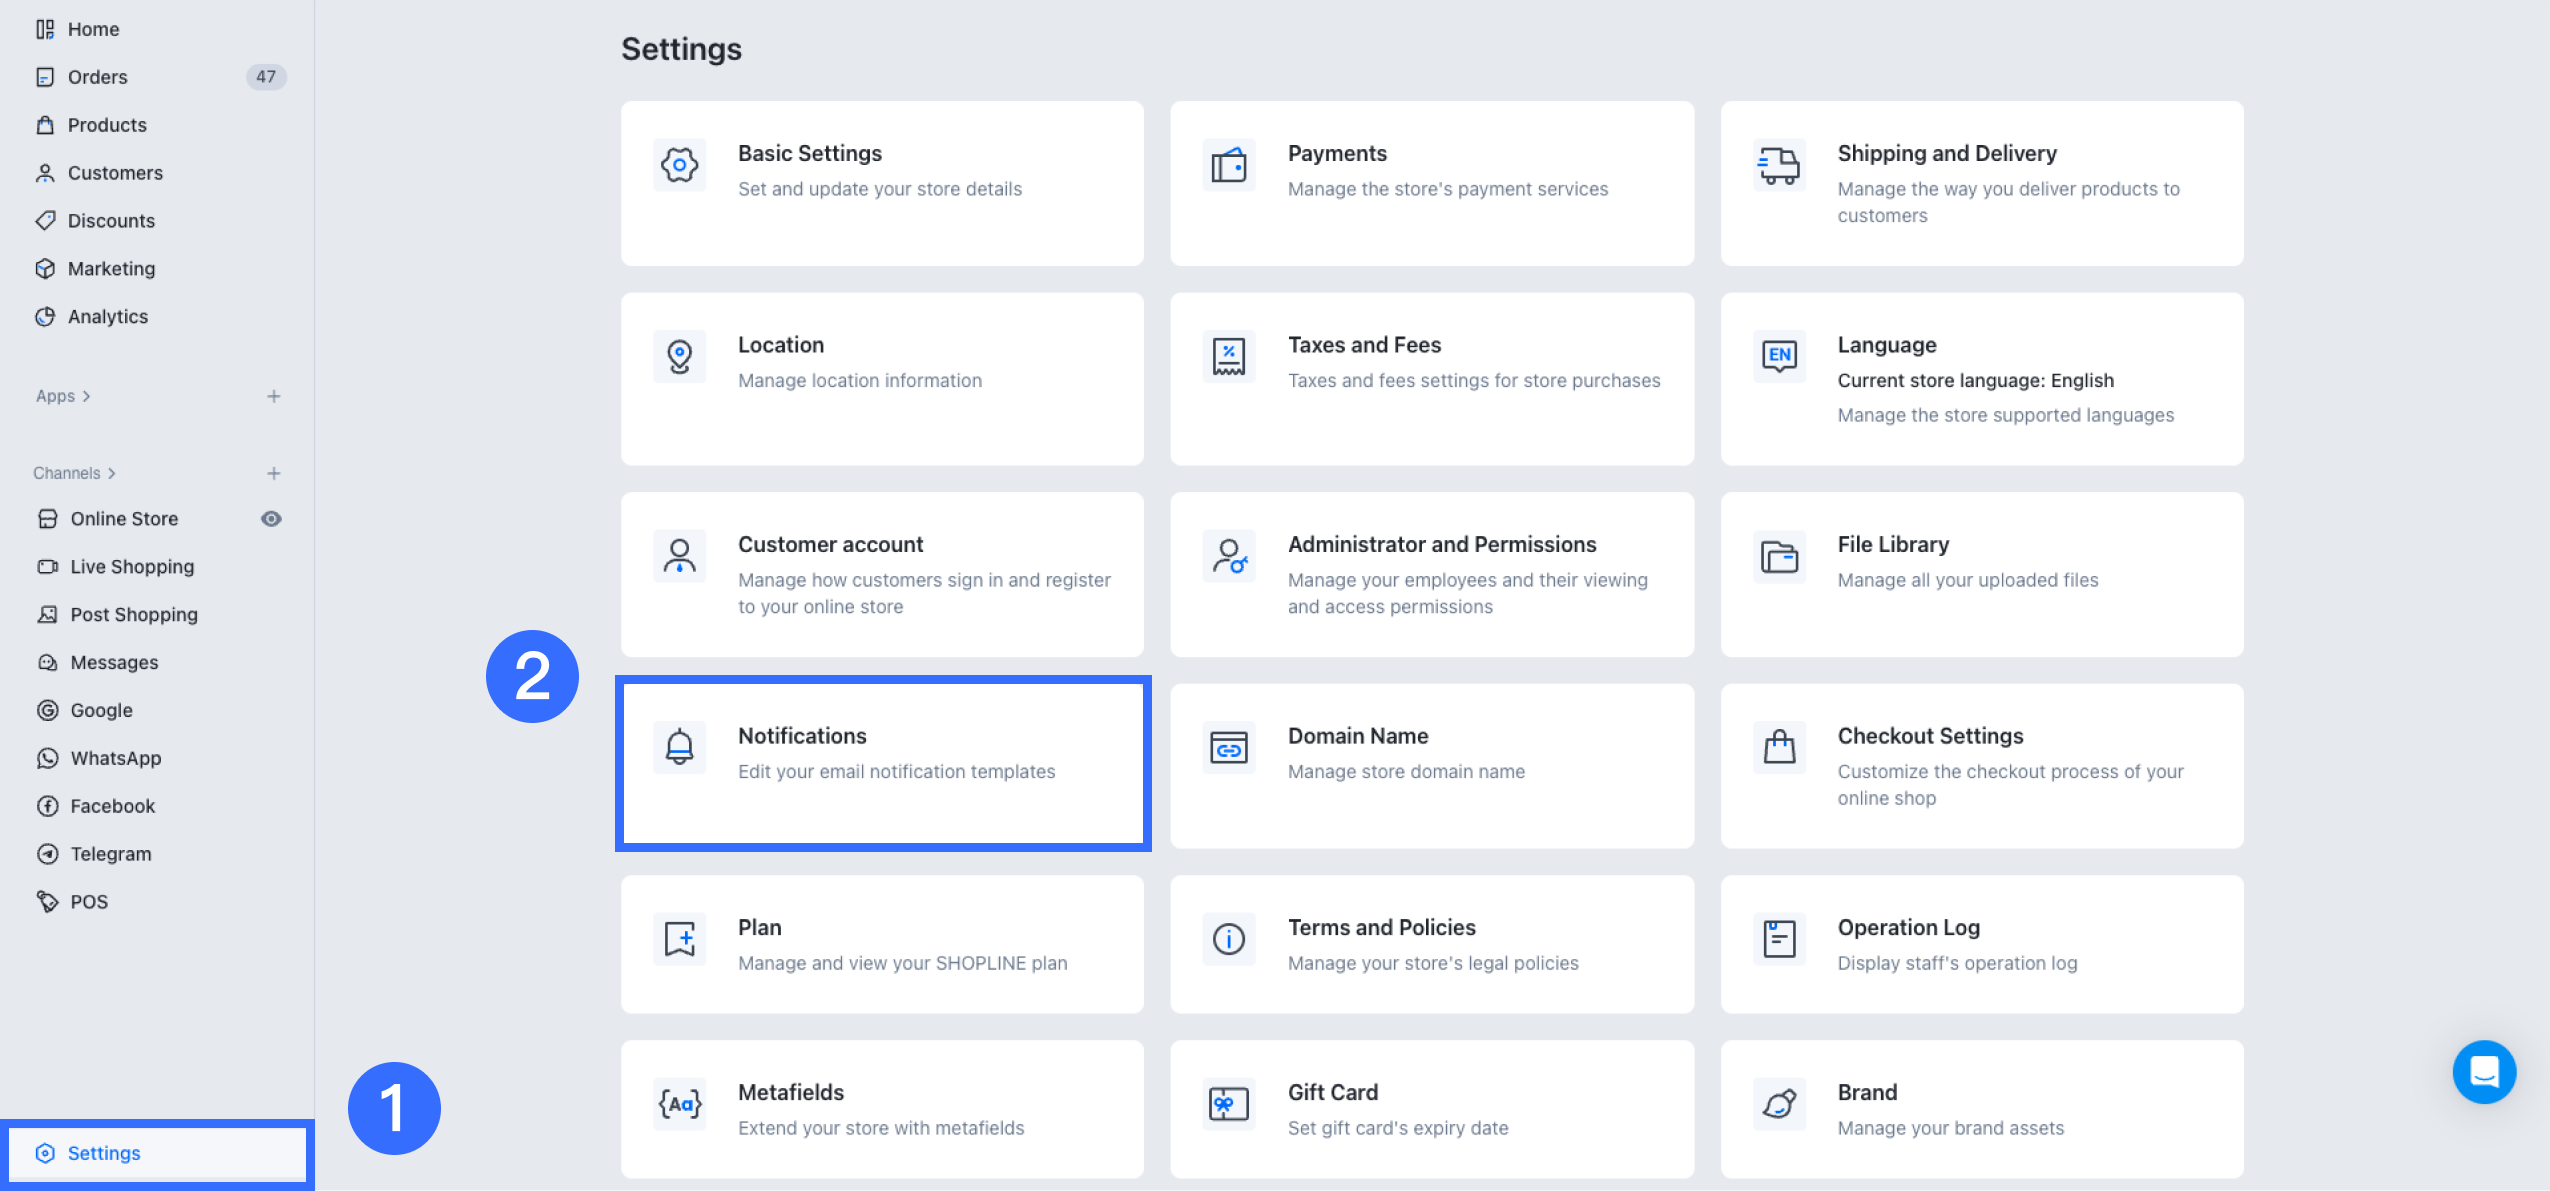Expand the Apps section chevron
This screenshot has width=2550, height=1191.
coord(87,397)
